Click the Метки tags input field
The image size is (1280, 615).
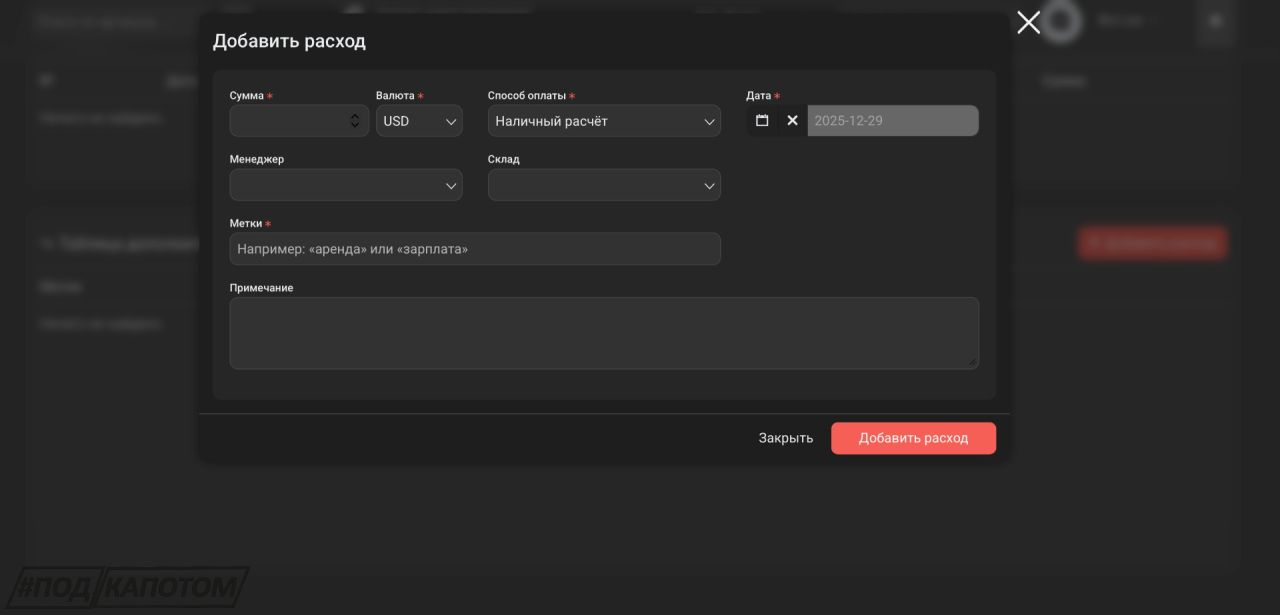click(475, 249)
